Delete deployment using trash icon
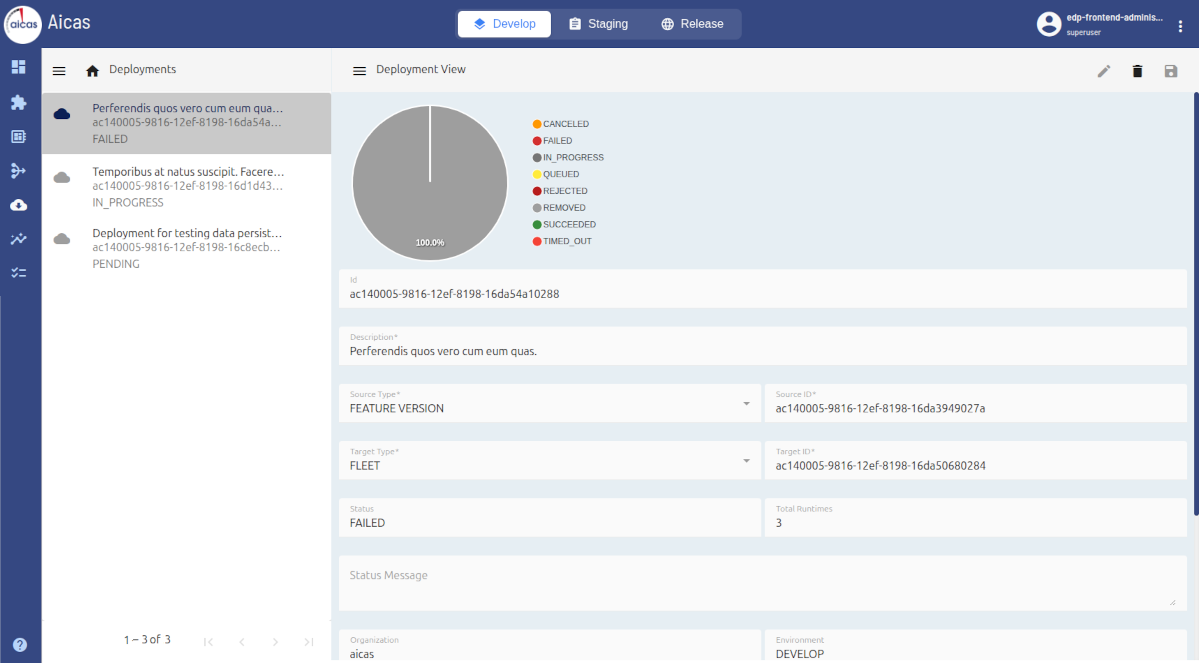Image resolution: width=1199 pixels, height=663 pixels. [1137, 71]
